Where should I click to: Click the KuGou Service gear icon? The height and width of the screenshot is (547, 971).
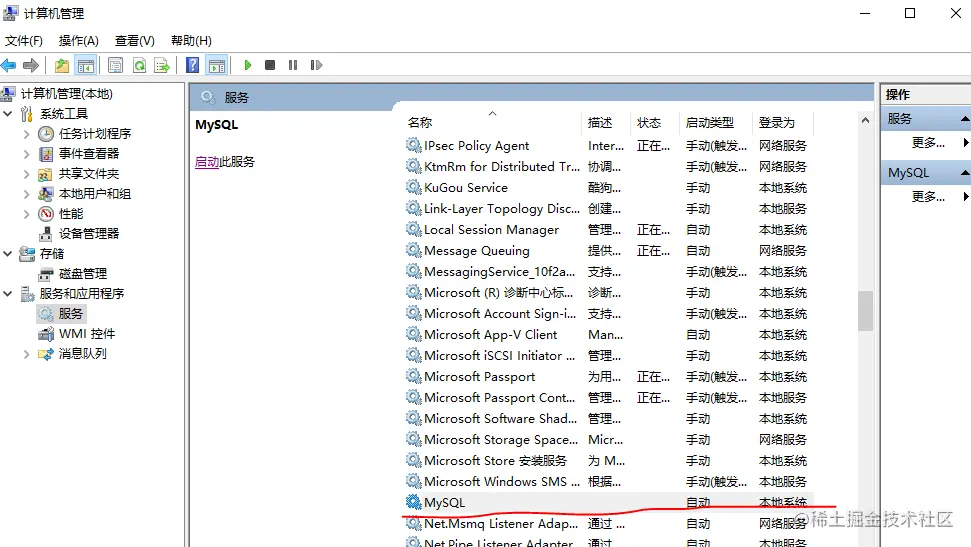[414, 187]
